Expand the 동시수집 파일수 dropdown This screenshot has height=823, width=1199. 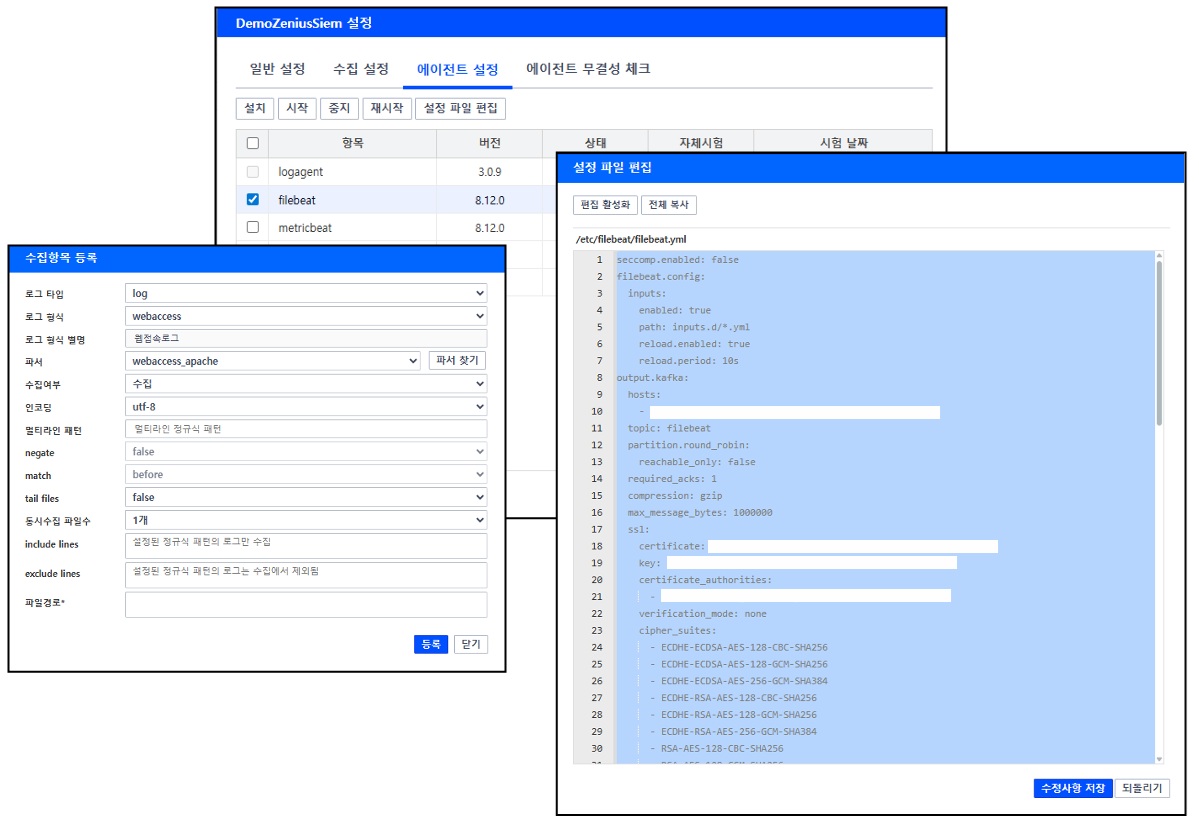305,520
